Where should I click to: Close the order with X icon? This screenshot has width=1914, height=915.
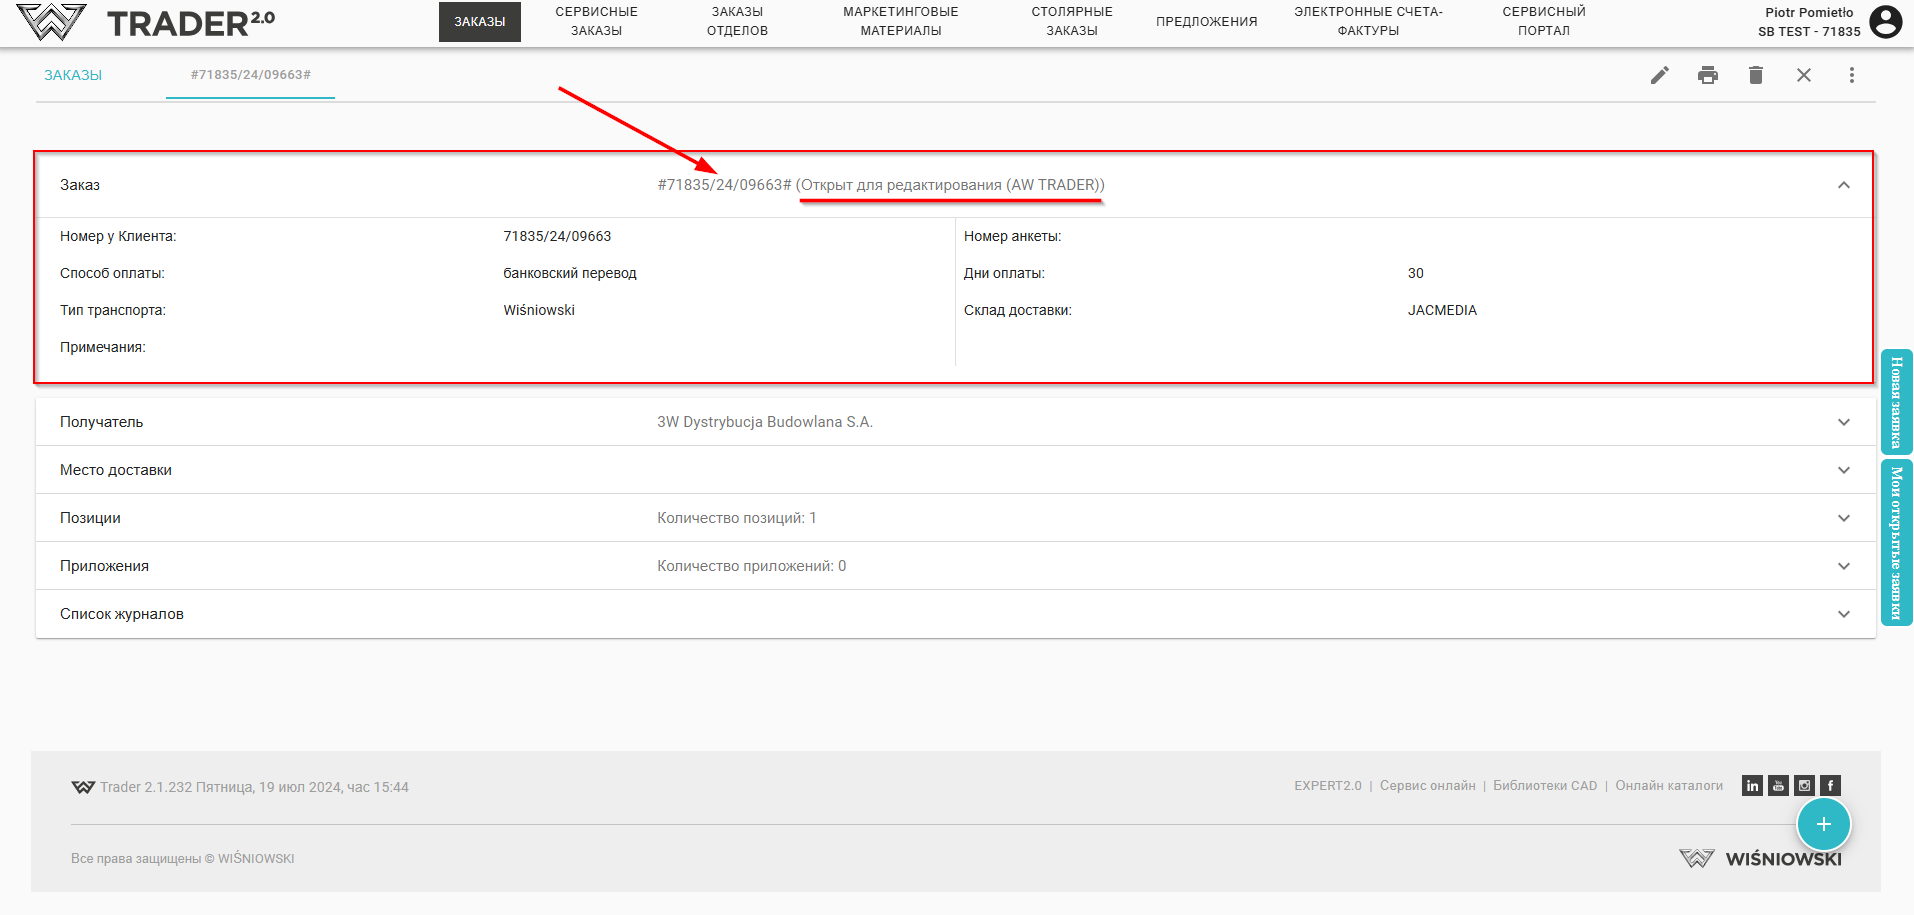point(1803,75)
